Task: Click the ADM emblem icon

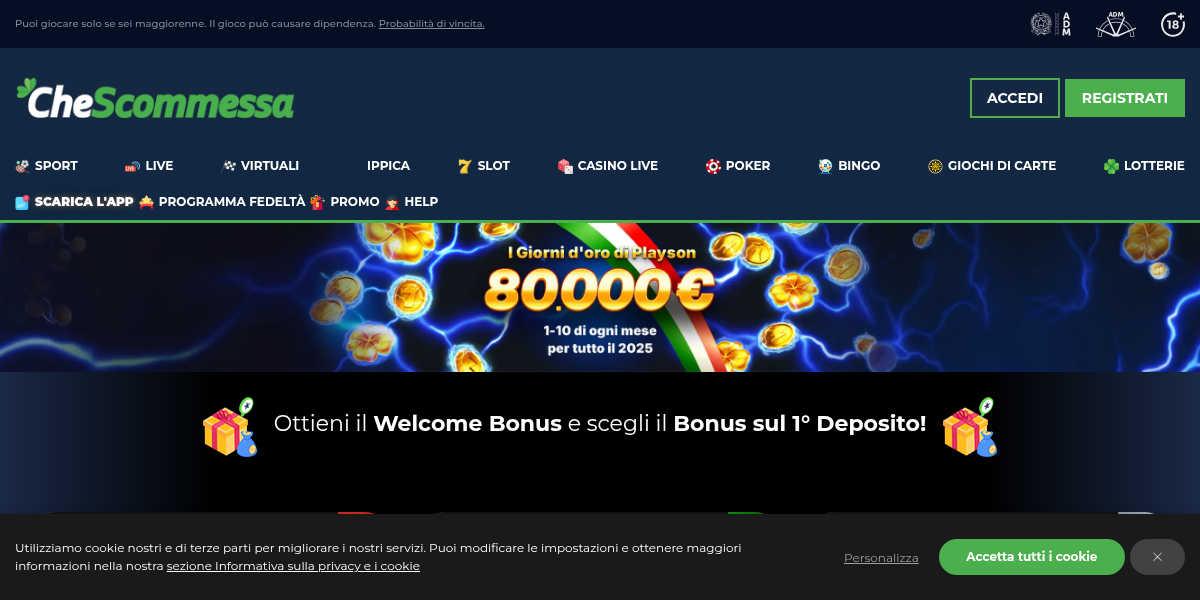Action: coord(1051,24)
